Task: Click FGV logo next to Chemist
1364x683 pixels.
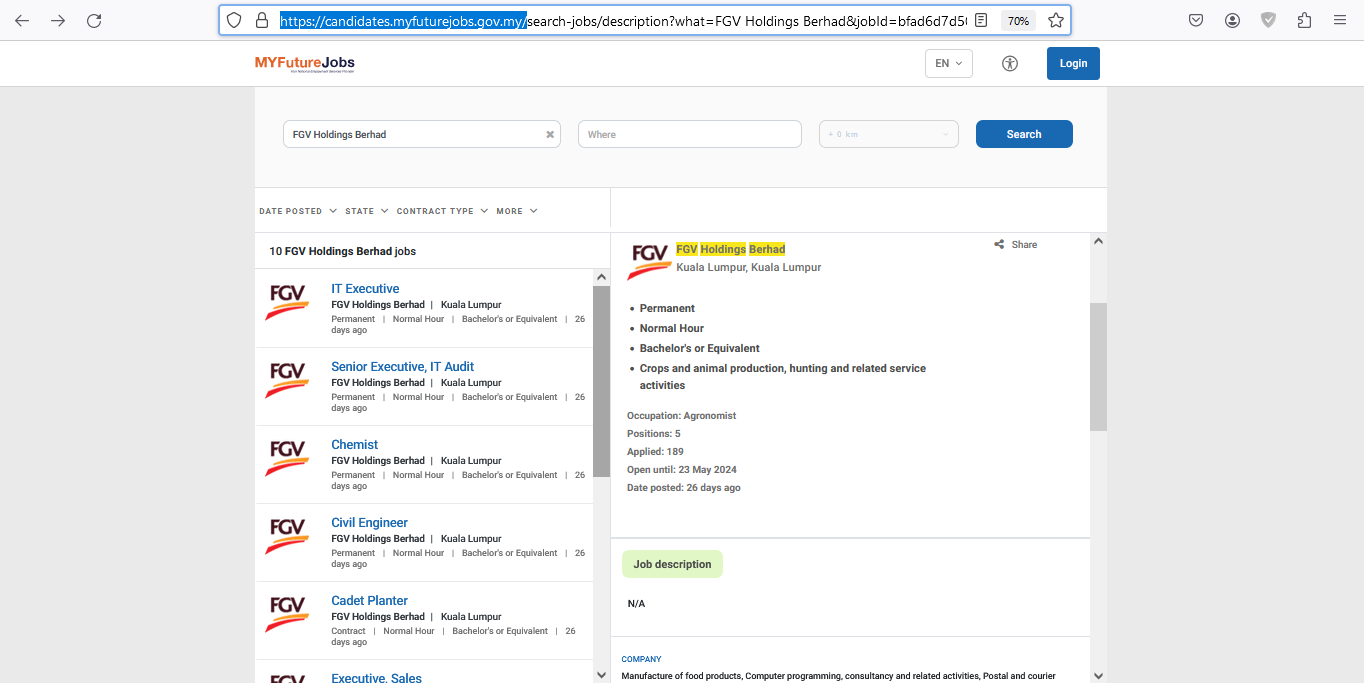Action: [x=287, y=458]
